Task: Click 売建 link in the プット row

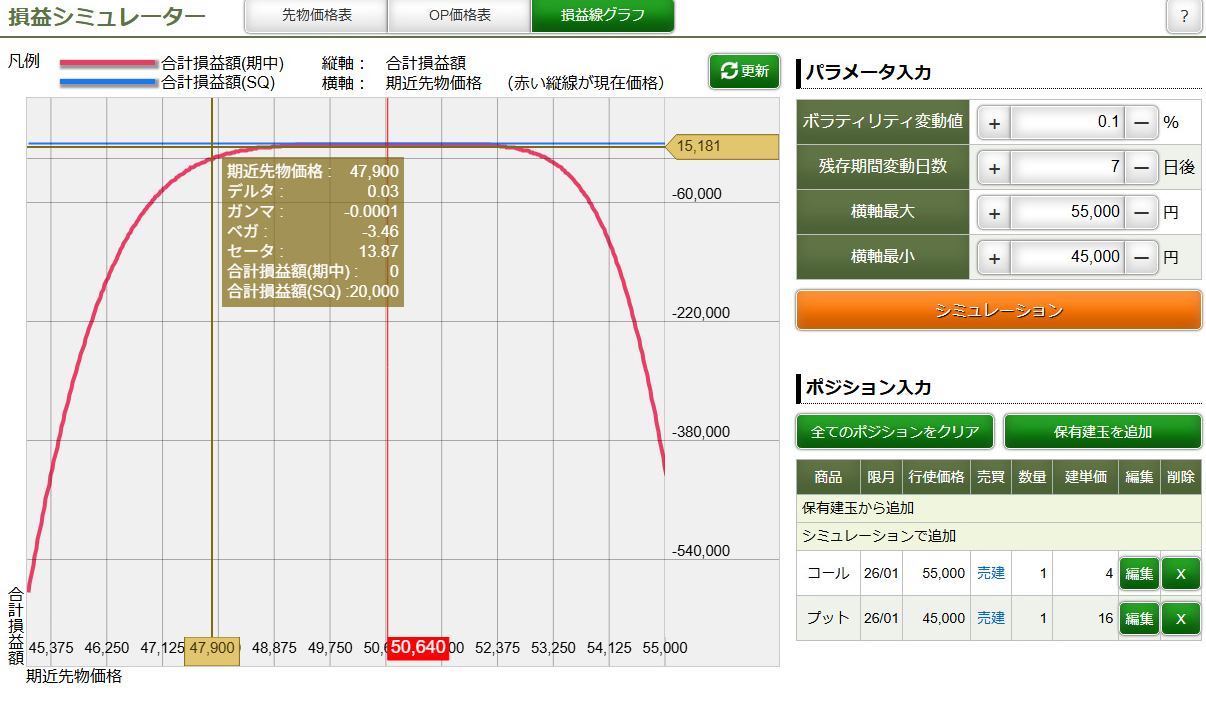Action: coord(990,619)
